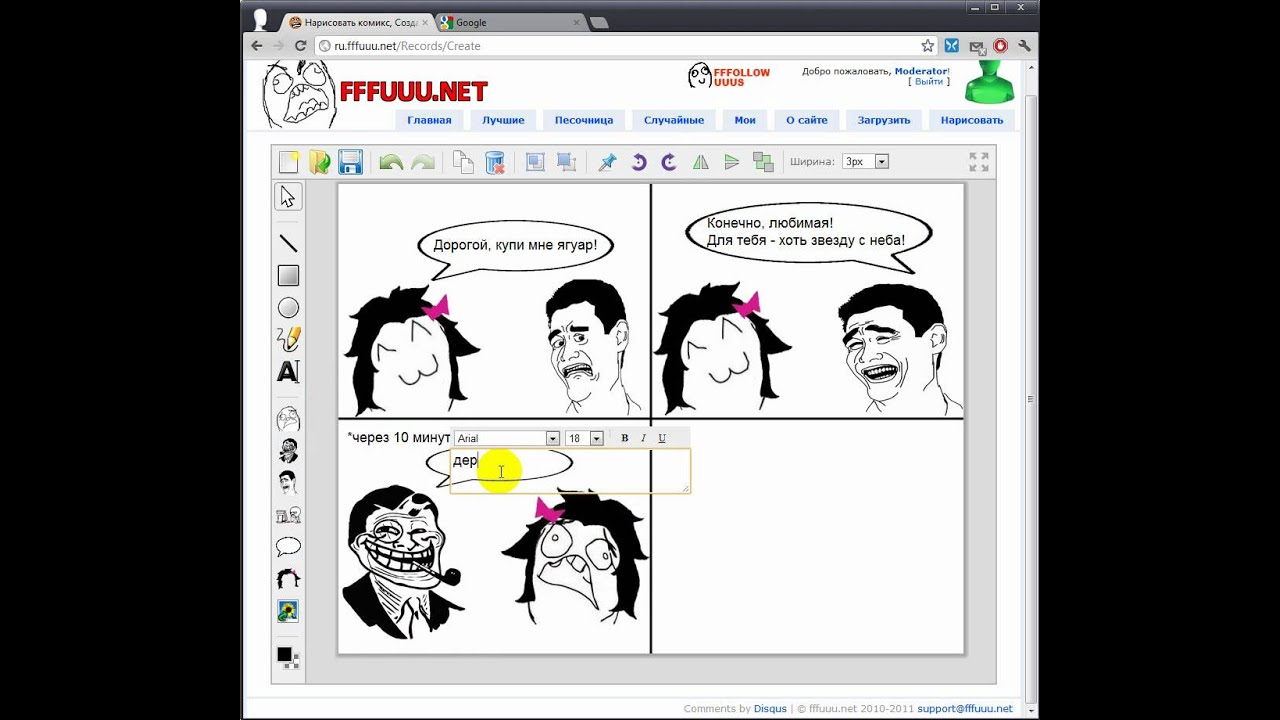The height and width of the screenshot is (720, 1280).
Task: Open the troll face library
Action: [x=288, y=451]
